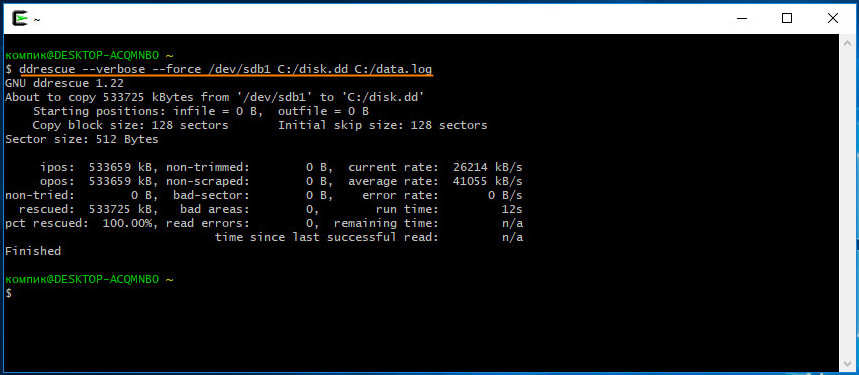Image resolution: width=859 pixels, height=375 pixels.
Task: Open the Cygwin terminal icon system menu
Action: (x=20, y=18)
